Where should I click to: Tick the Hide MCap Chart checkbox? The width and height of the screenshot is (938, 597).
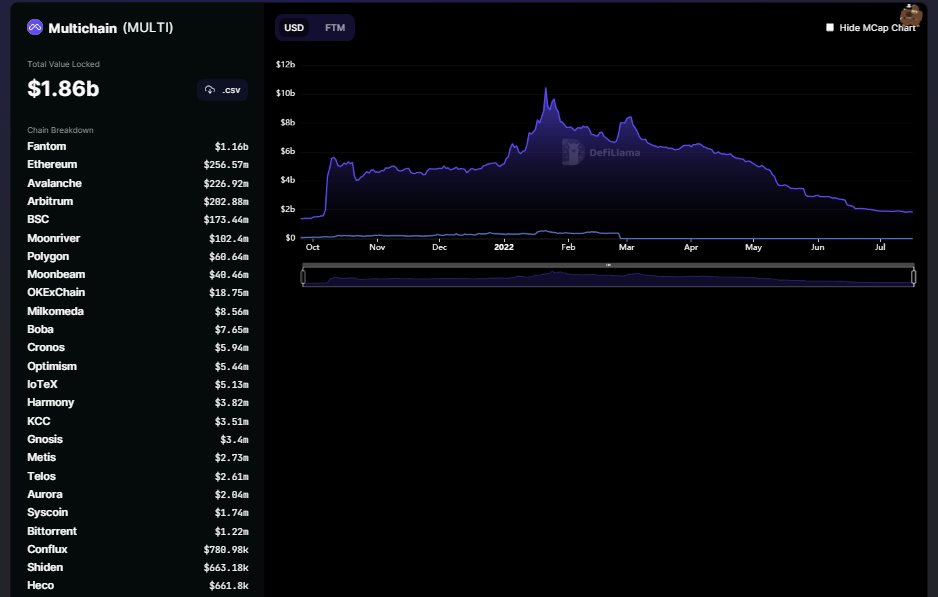(x=830, y=28)
